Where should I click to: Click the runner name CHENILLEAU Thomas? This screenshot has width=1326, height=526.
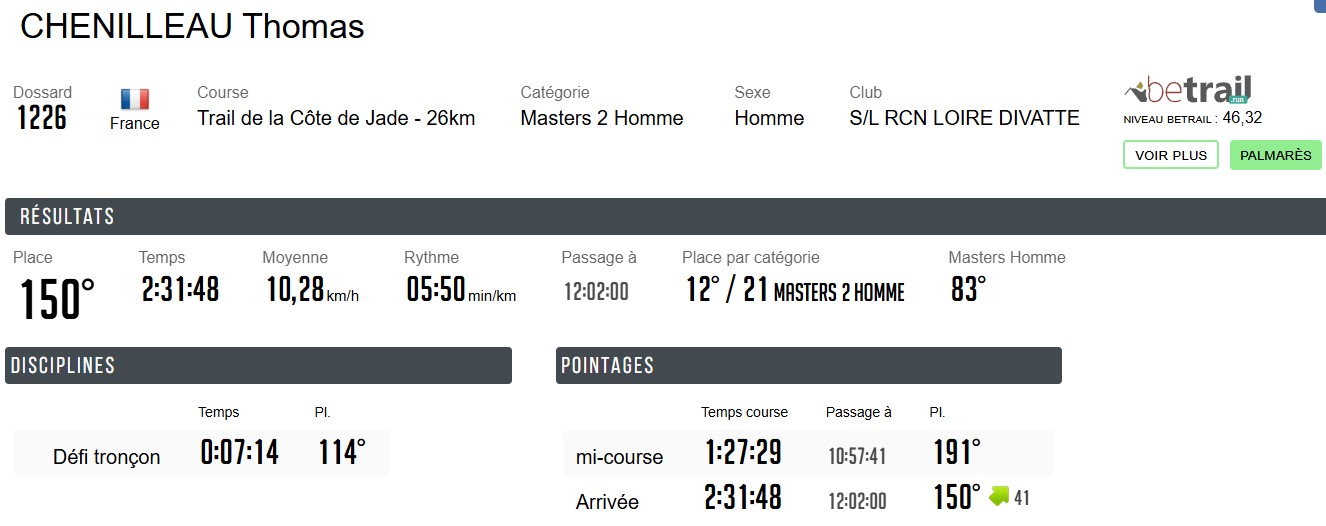click(x=192, y=27)
